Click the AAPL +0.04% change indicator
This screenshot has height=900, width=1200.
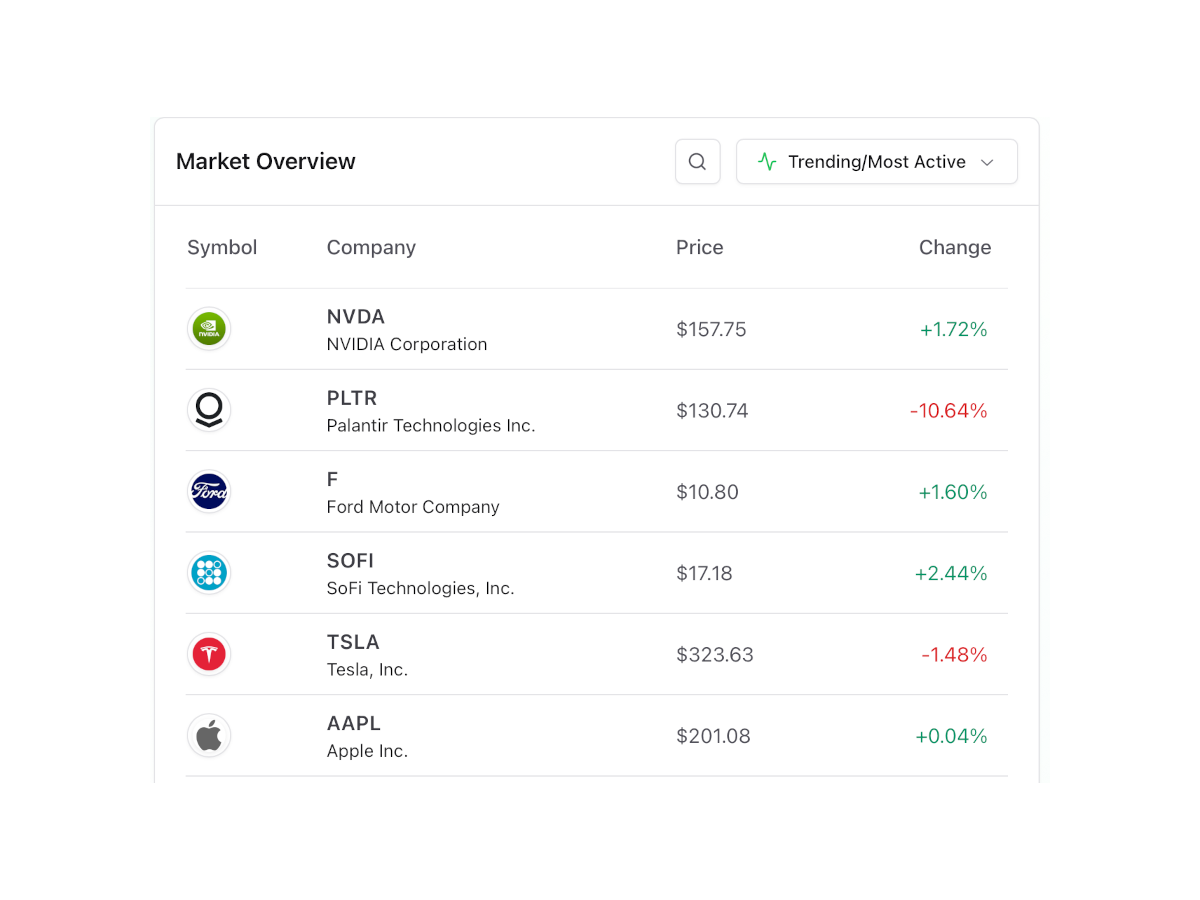[x=951, y=735]
